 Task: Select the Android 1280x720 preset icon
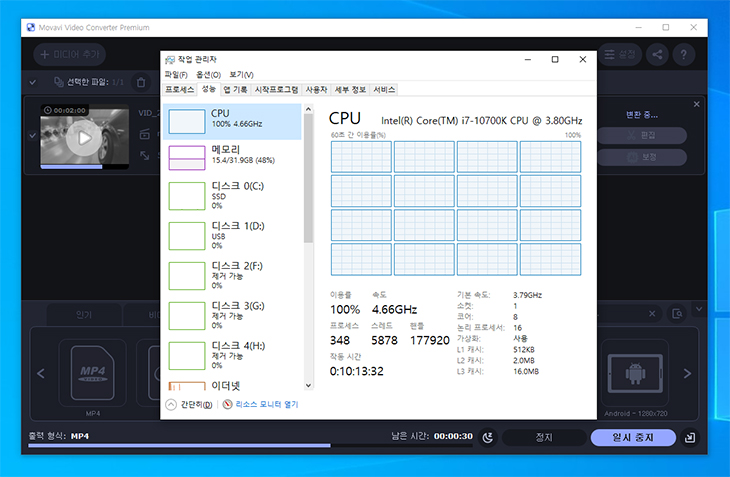(x=635, y=373)
